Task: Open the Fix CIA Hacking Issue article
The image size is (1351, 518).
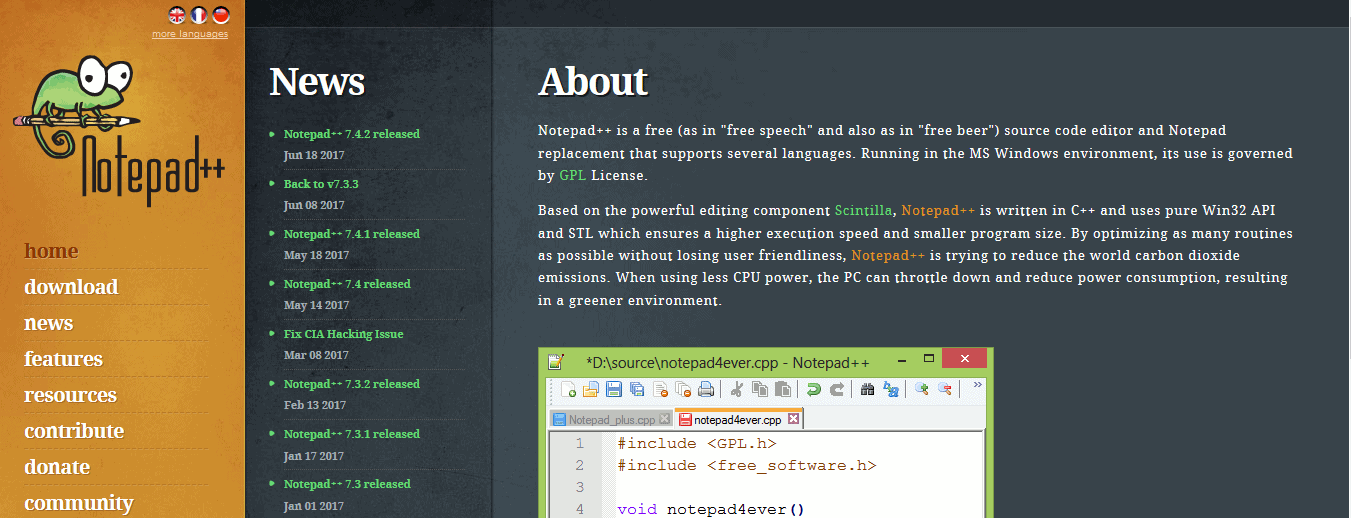Action: (344, 334)
